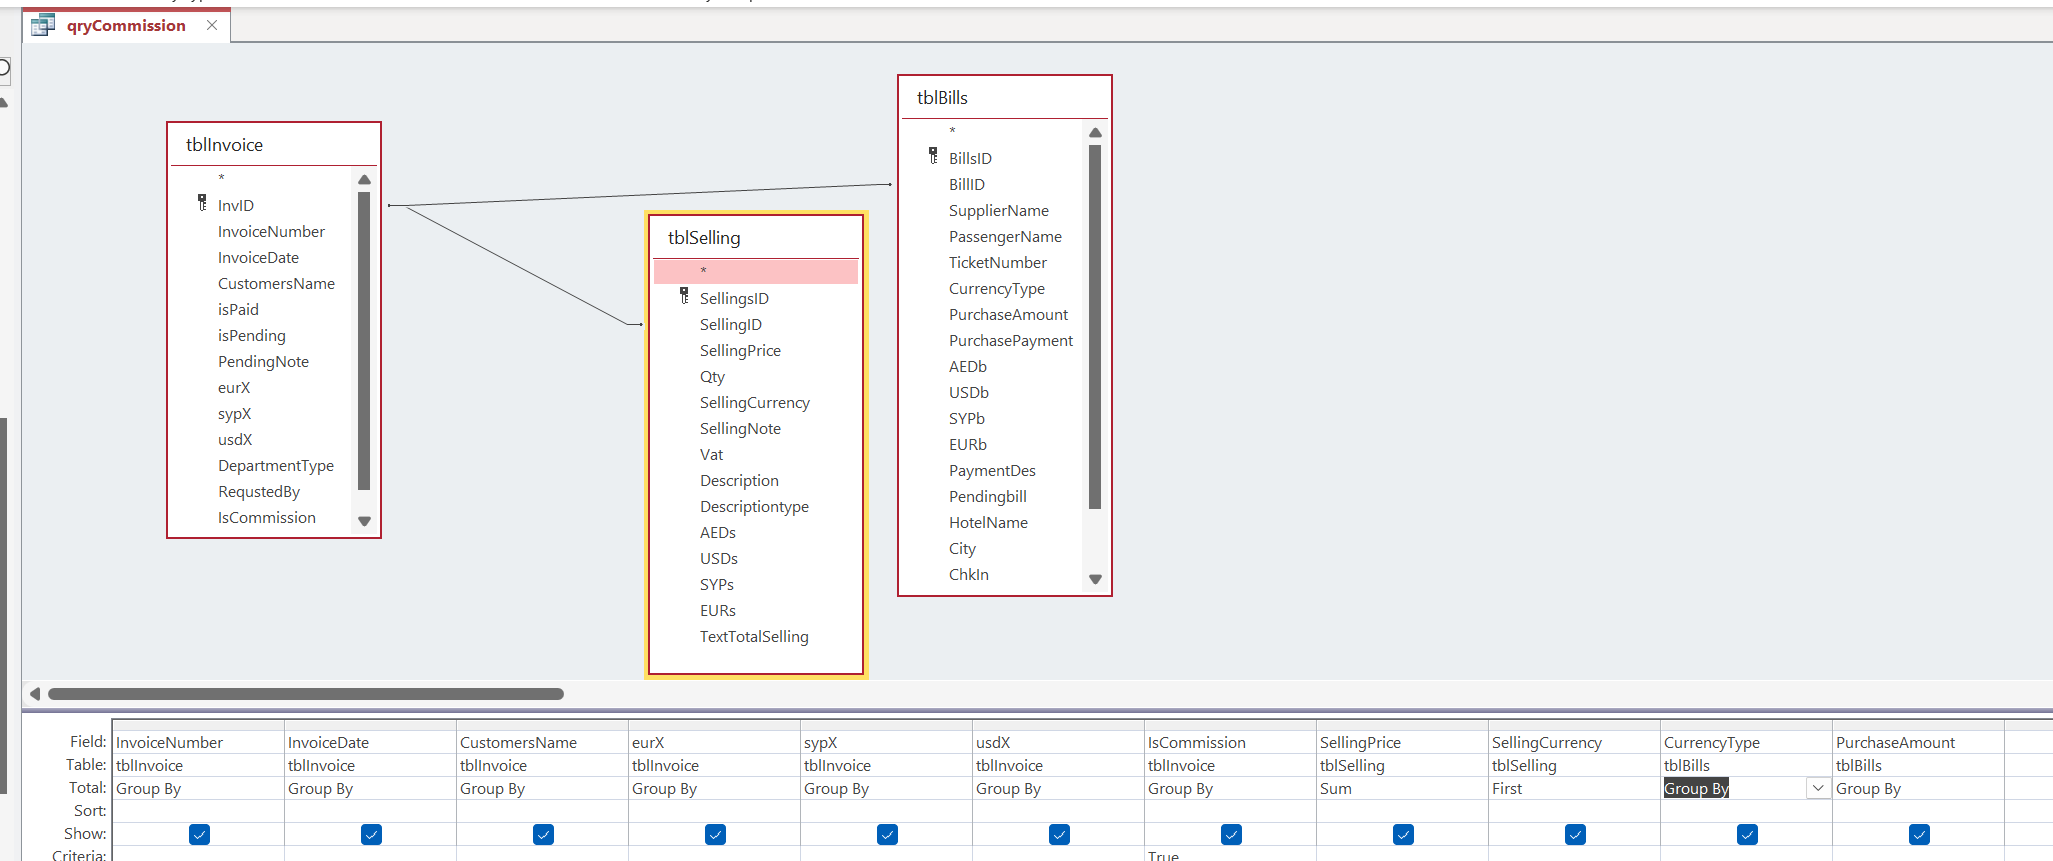The image size is (2053, 861).
Task: Click Table cell tblSelling under SellingCurrency
Action: [x=1574, y=765]
